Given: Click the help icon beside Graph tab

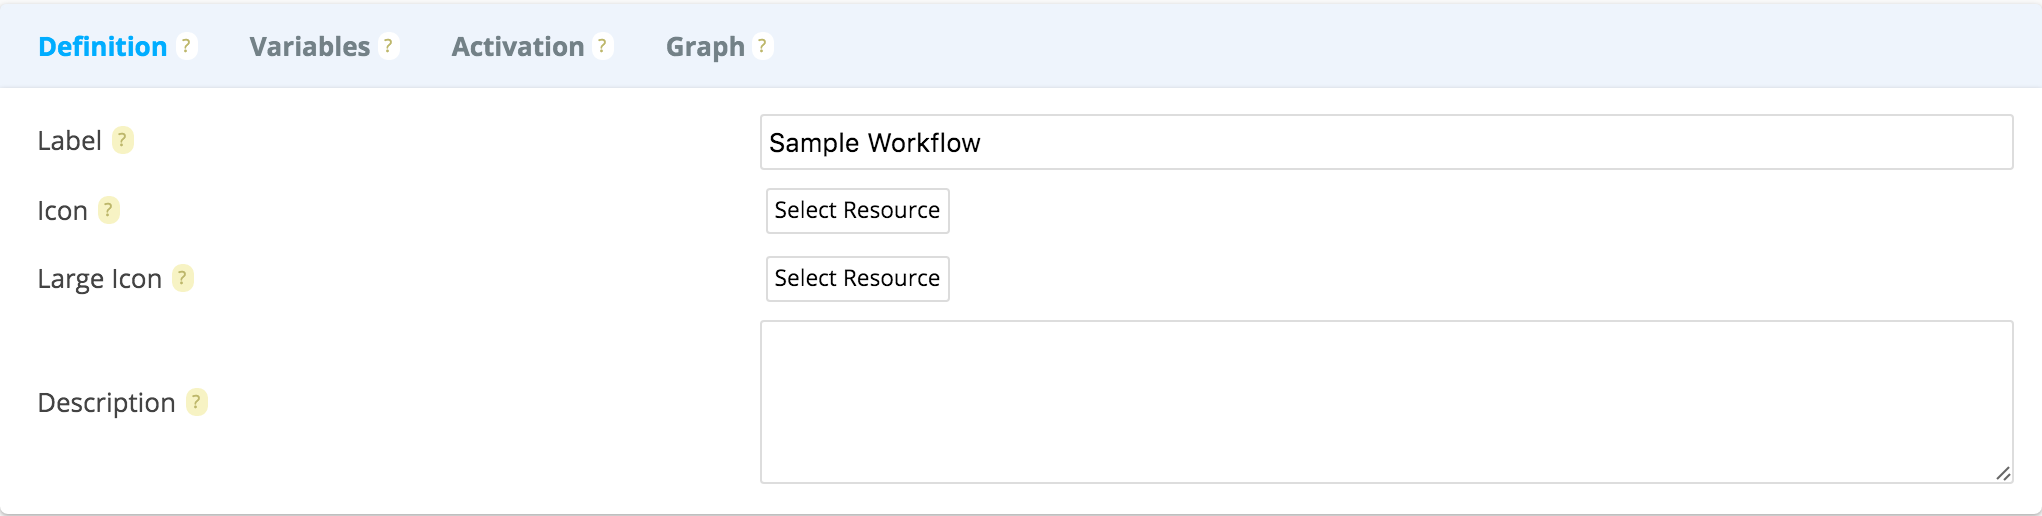Looking at the screenshot, I should tap(763, 46).
